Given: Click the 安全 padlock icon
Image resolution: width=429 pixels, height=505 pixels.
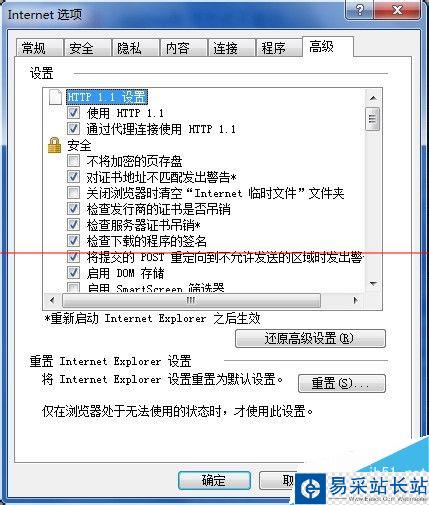Looking at the screenshot, I should 55,146.
